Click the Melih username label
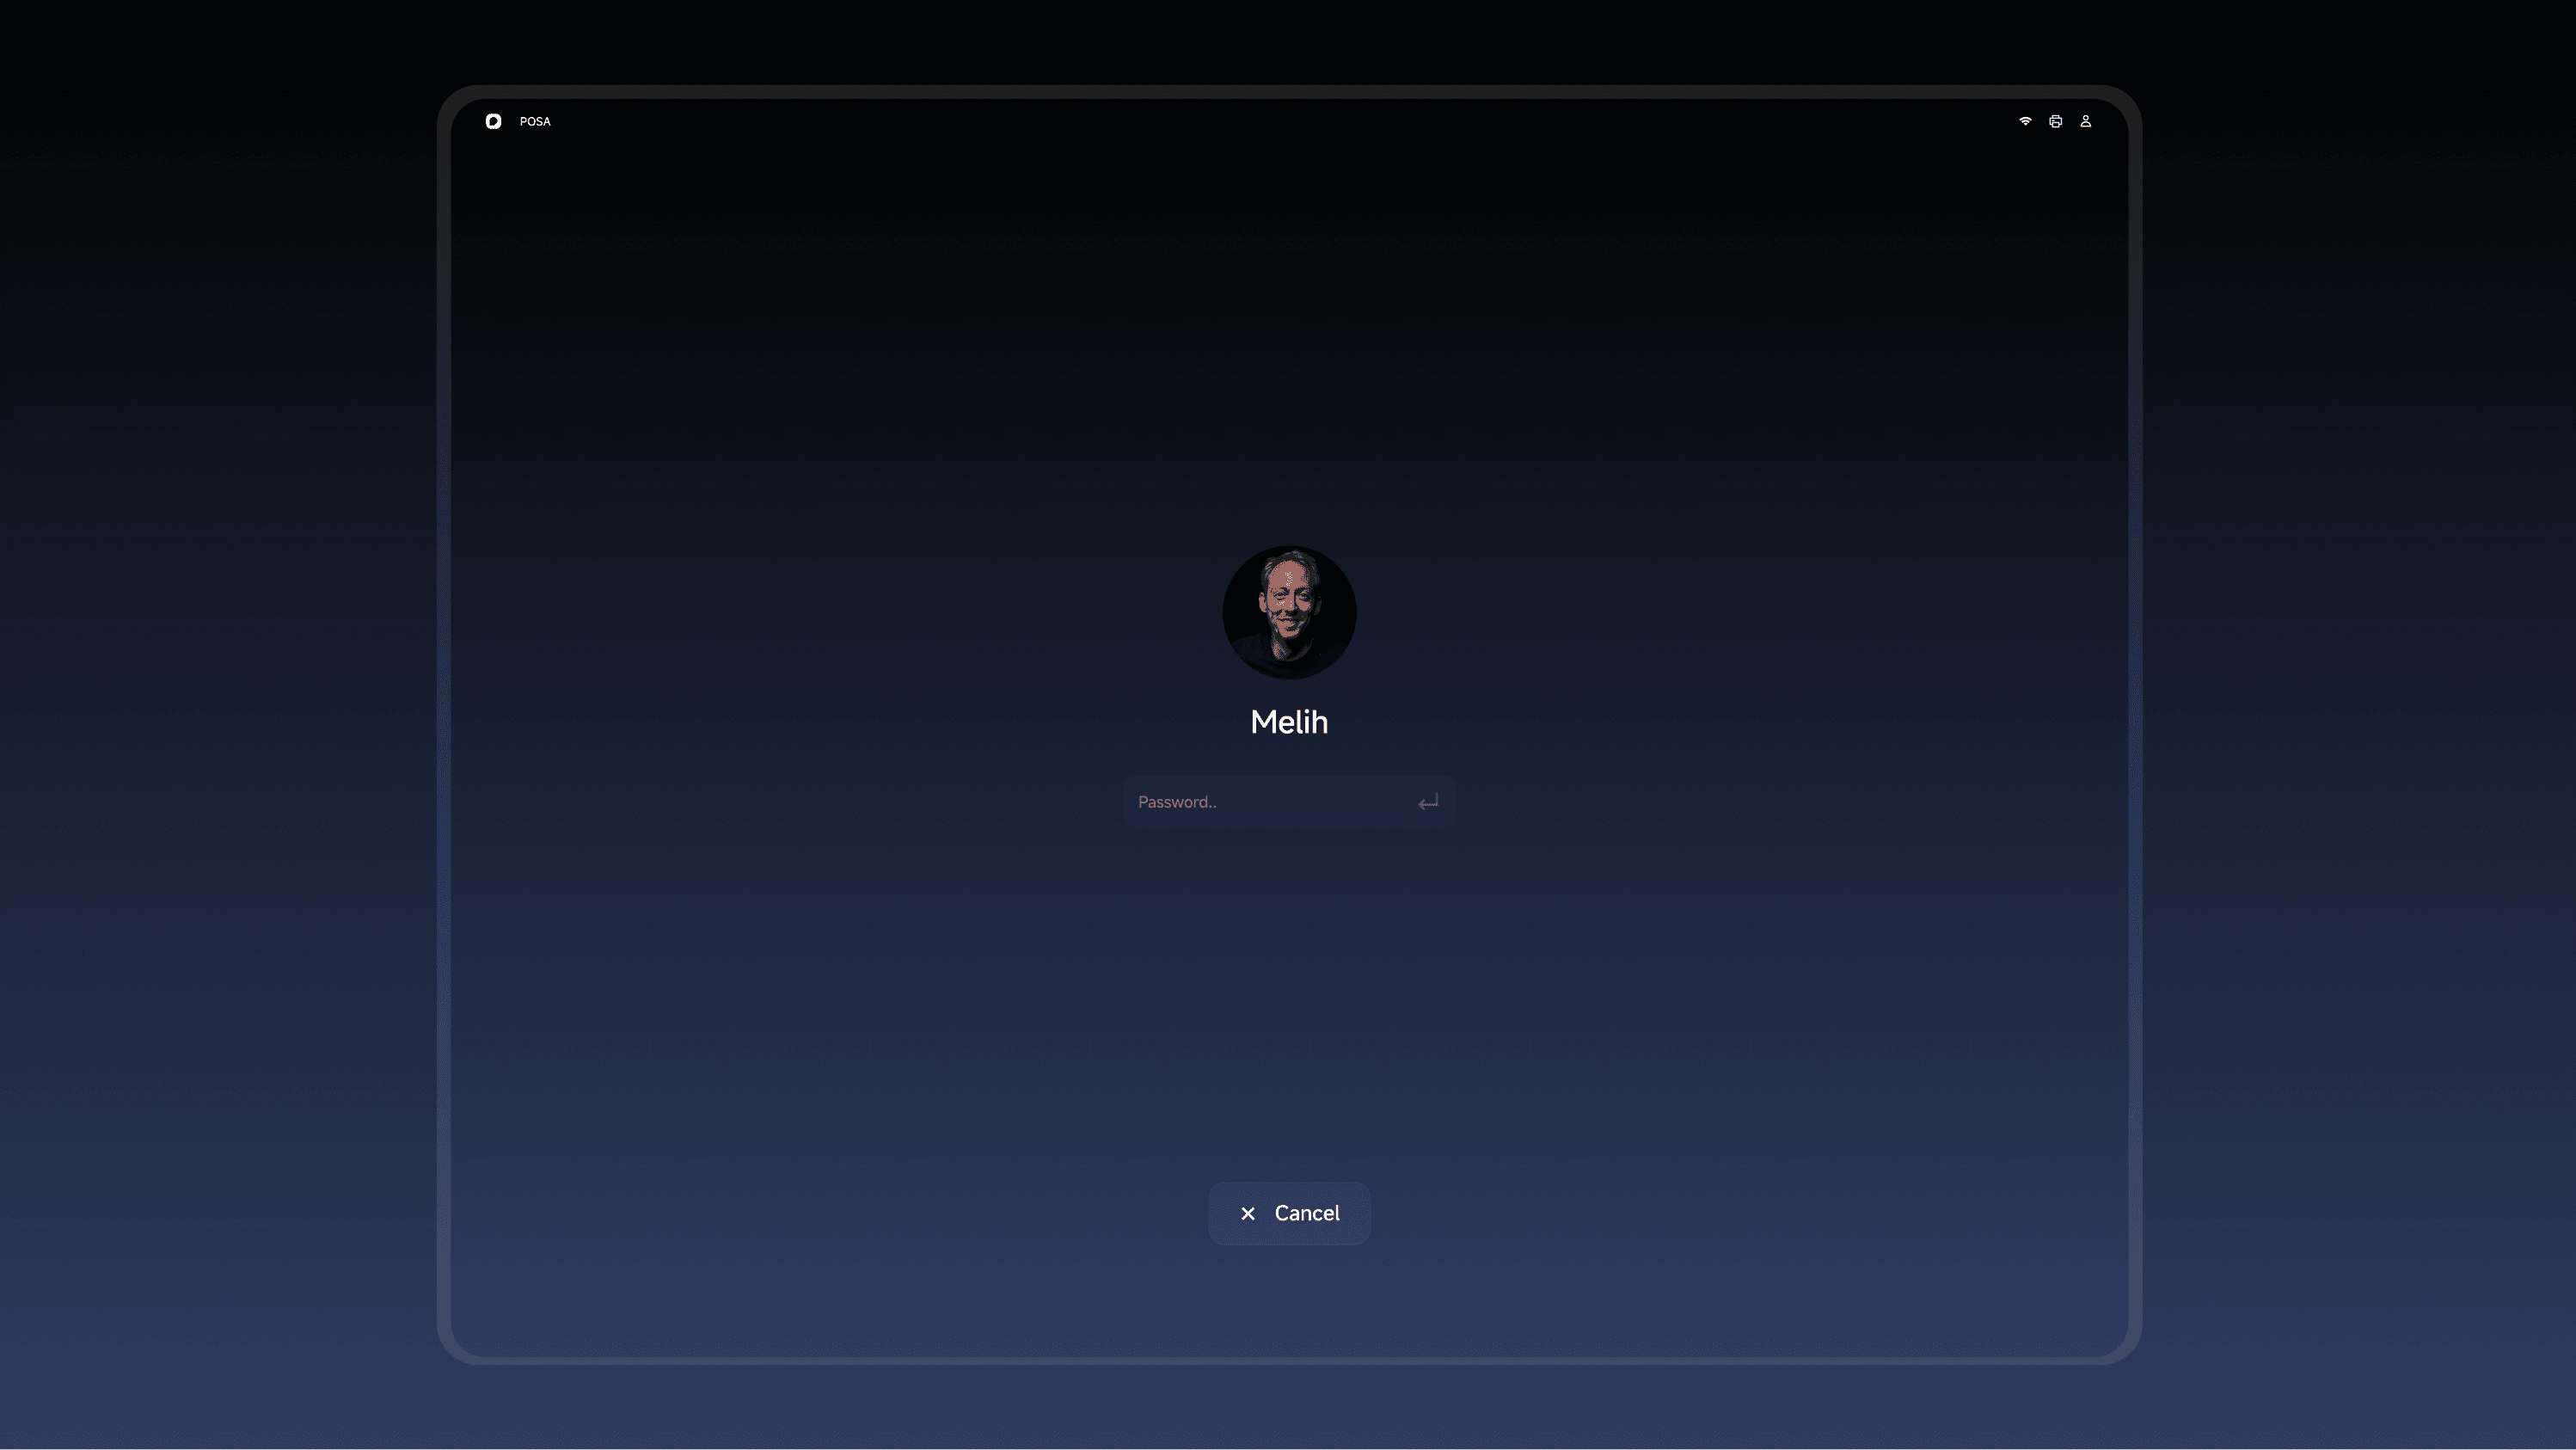Viewport: 2576px width, 1450px height. [1289, 722]
